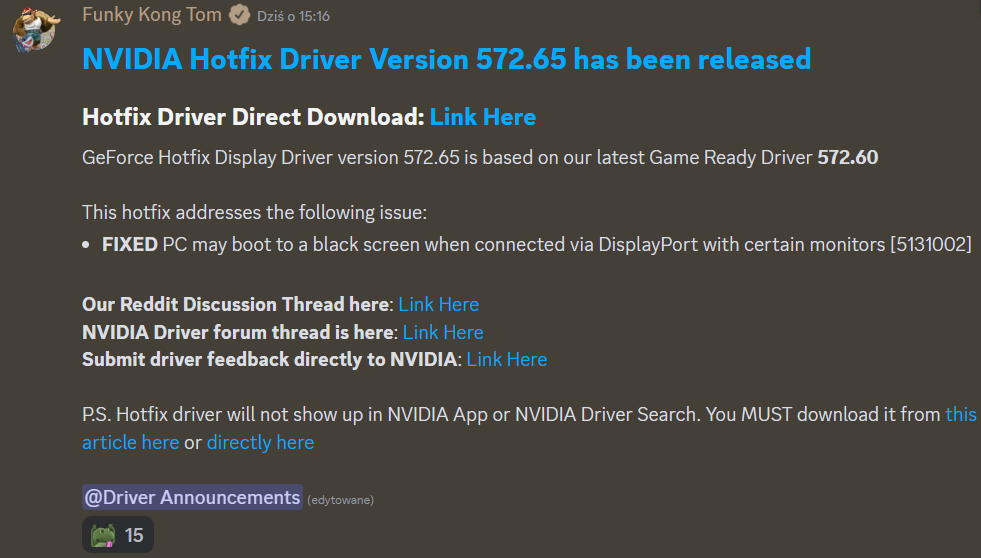Screen dimensions: 981x558
Task: Click the verified badge beside the username
Action: pos(239,16)
